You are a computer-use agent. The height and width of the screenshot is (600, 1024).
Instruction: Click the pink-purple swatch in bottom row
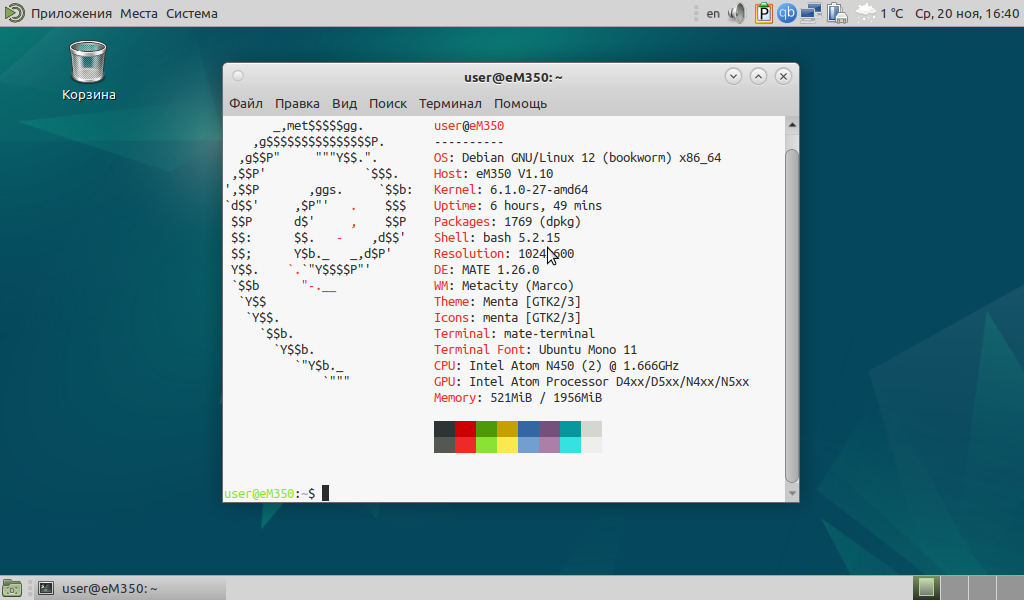click(549, 445)
